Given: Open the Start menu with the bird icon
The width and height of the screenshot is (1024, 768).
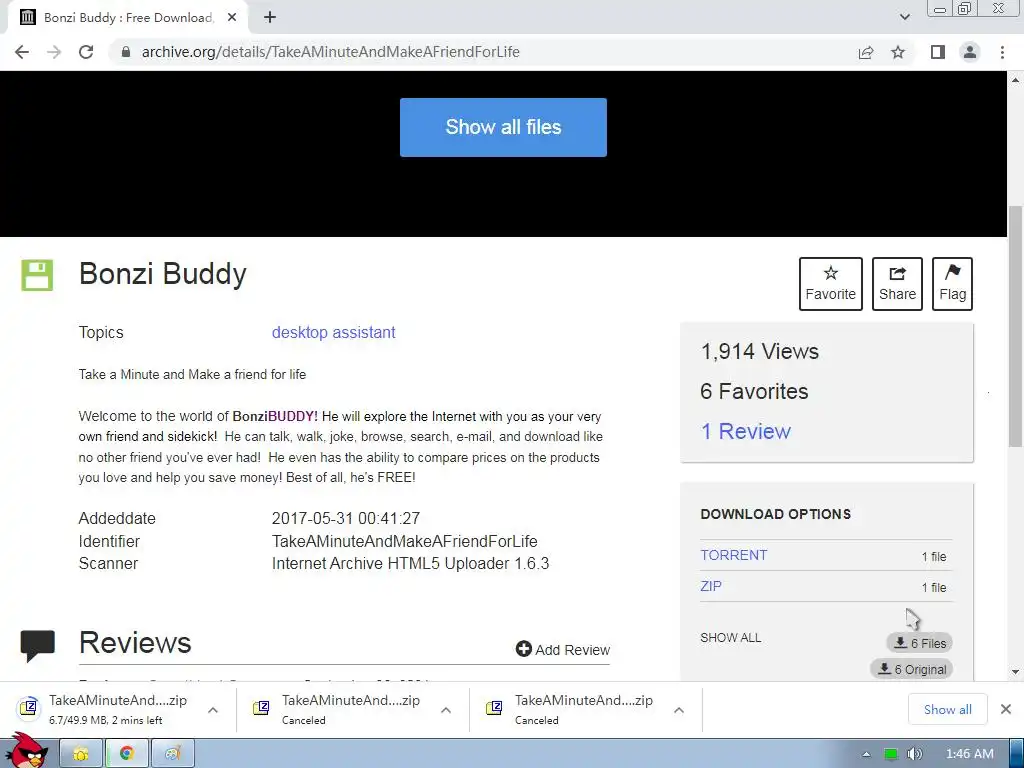Looking at the screenshot, I should click(x=26, y=751).
